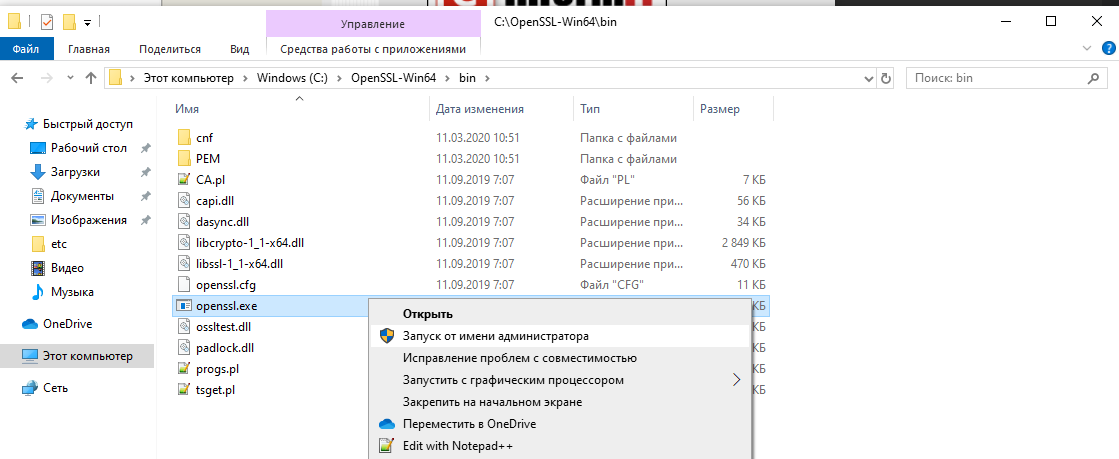Image resolution: width=1119 pixels, height=459 pixels.
Task: Click the refresh button next to address bar
Action: (885, 78)
